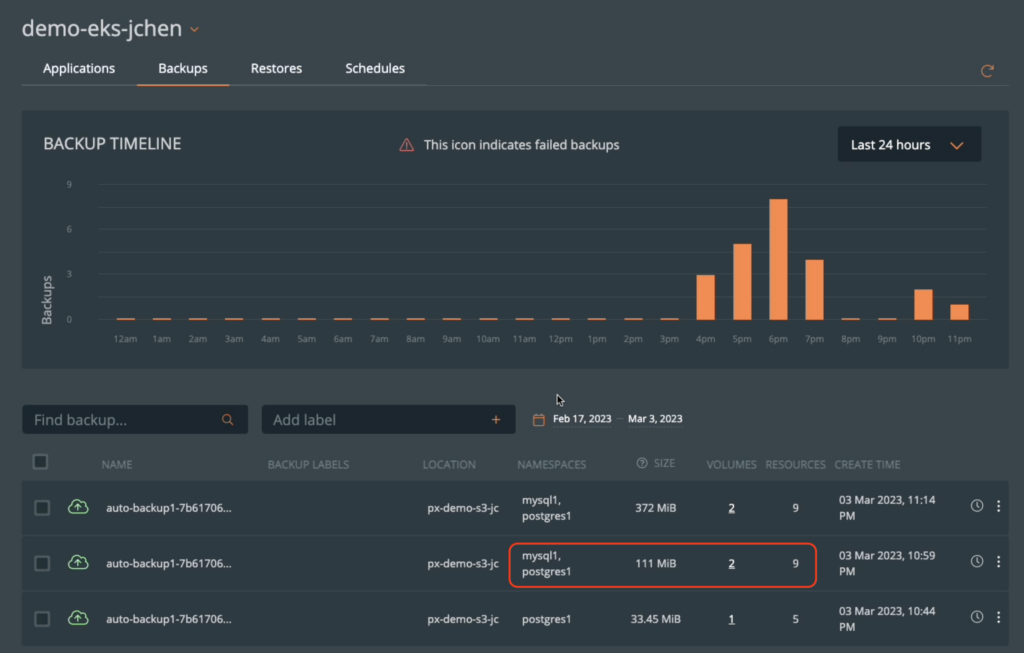
Task: Click the clock icon on the postgres1 backup row
Action: pos(977,617)
